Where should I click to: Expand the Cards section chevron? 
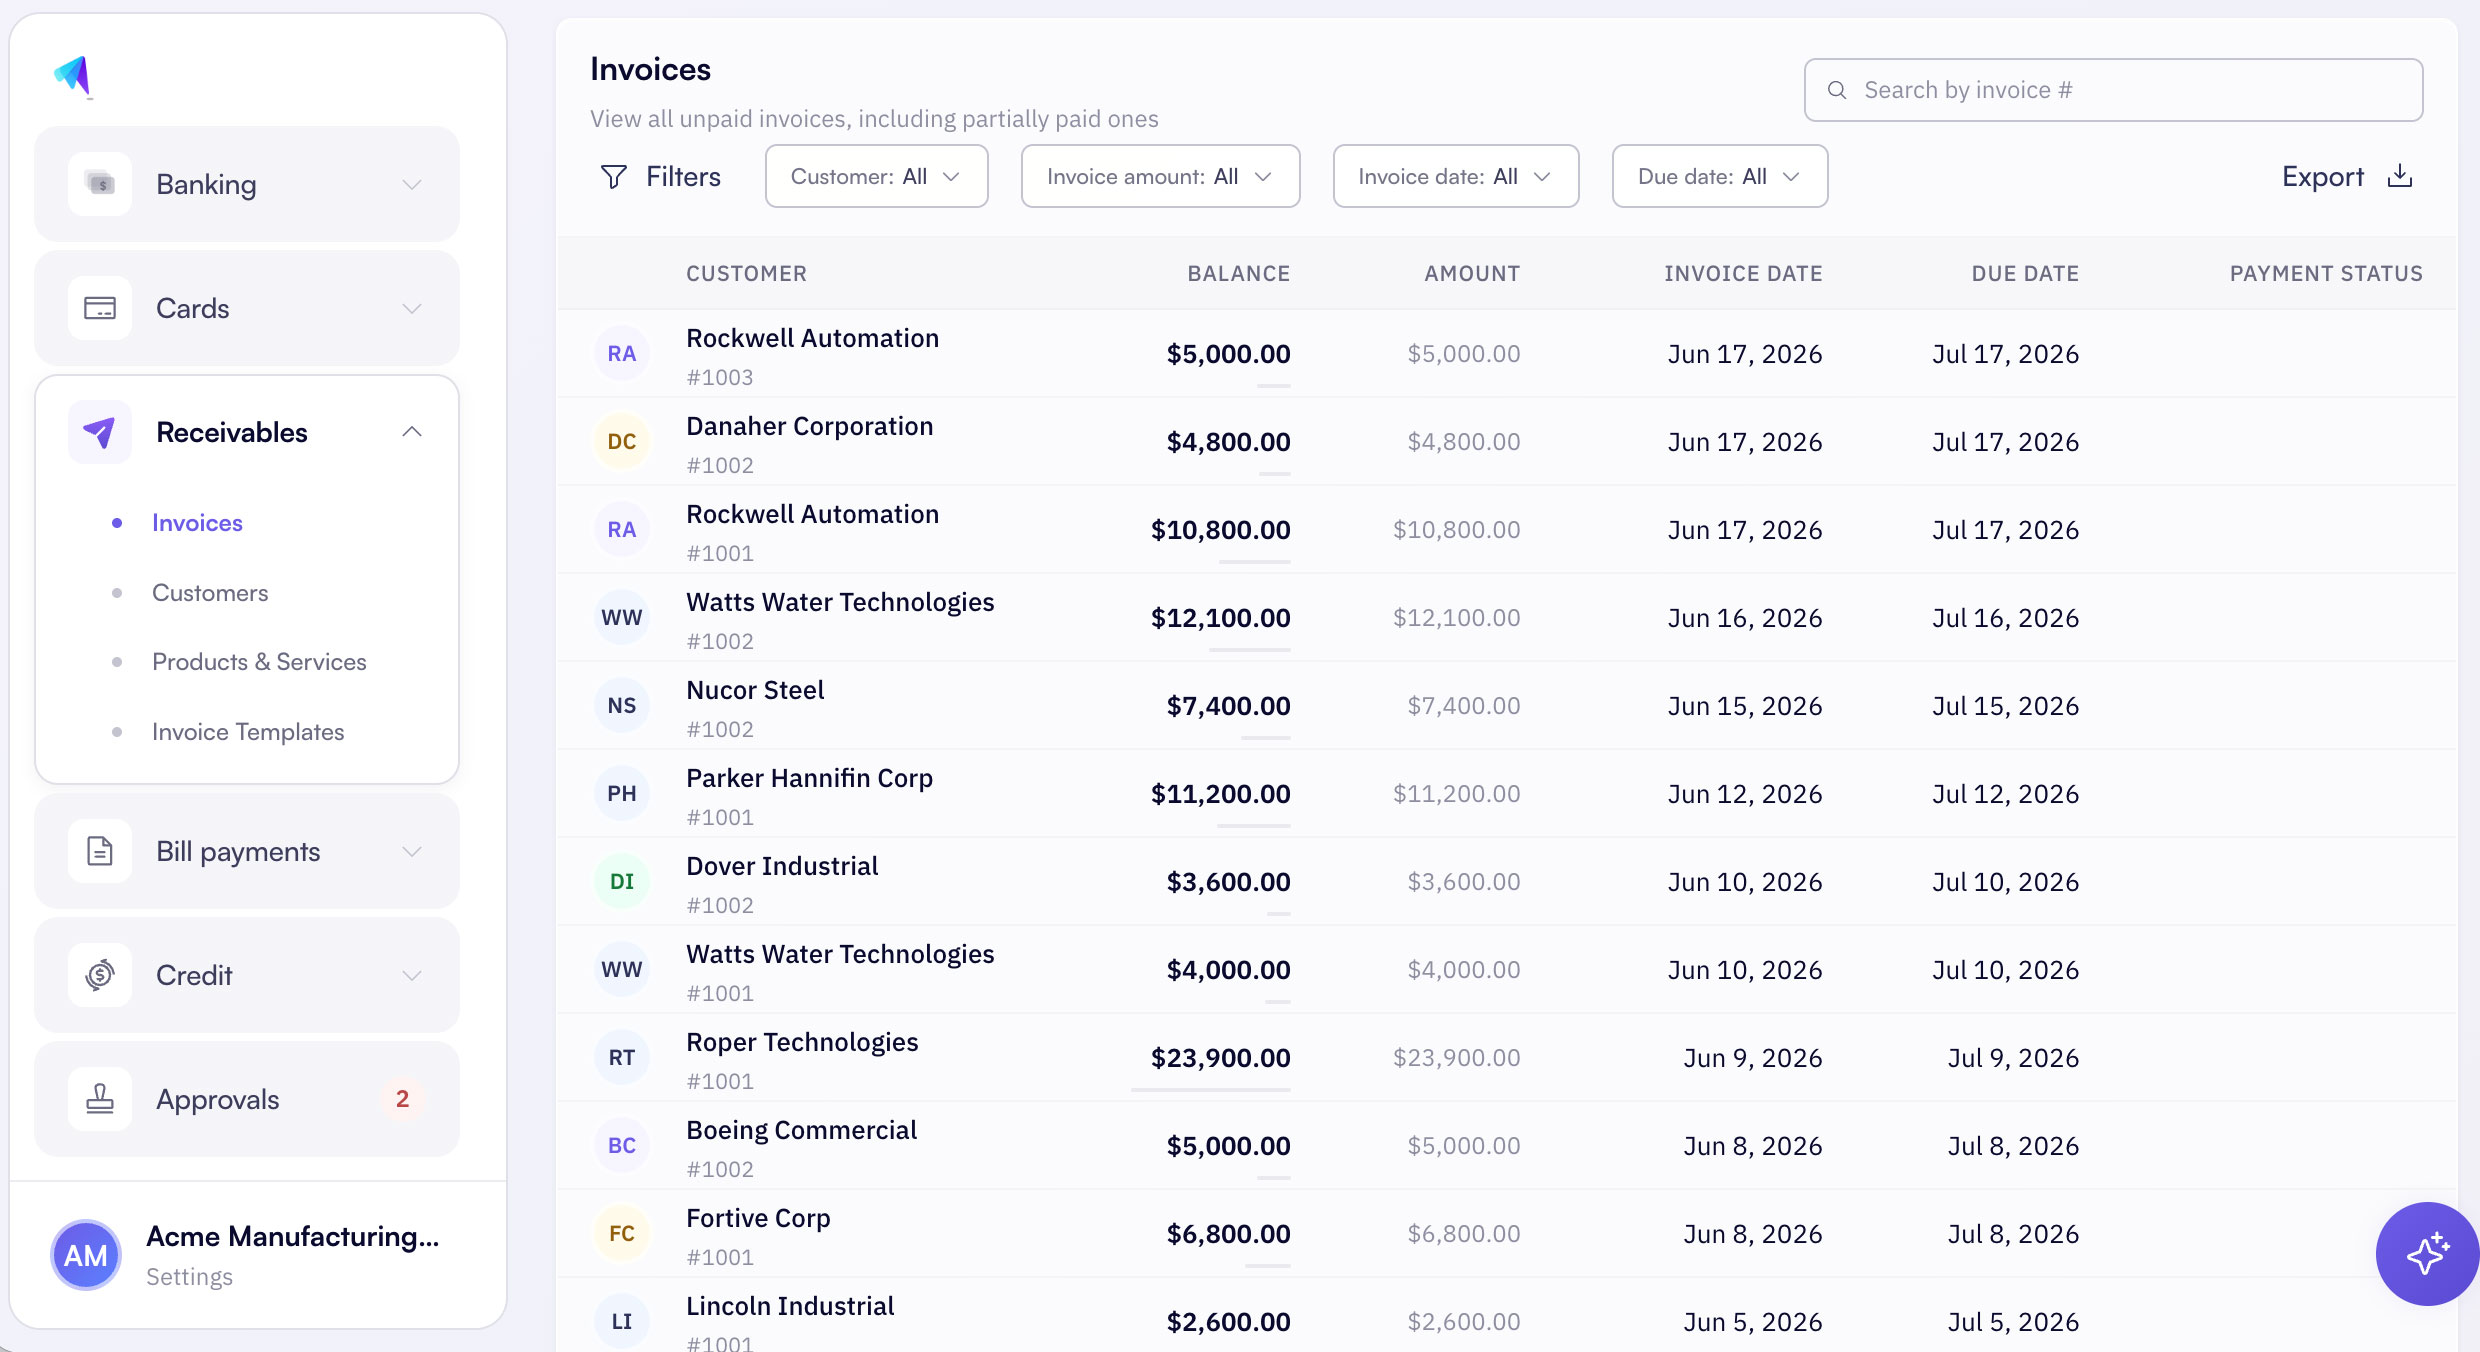click(412, 309)
